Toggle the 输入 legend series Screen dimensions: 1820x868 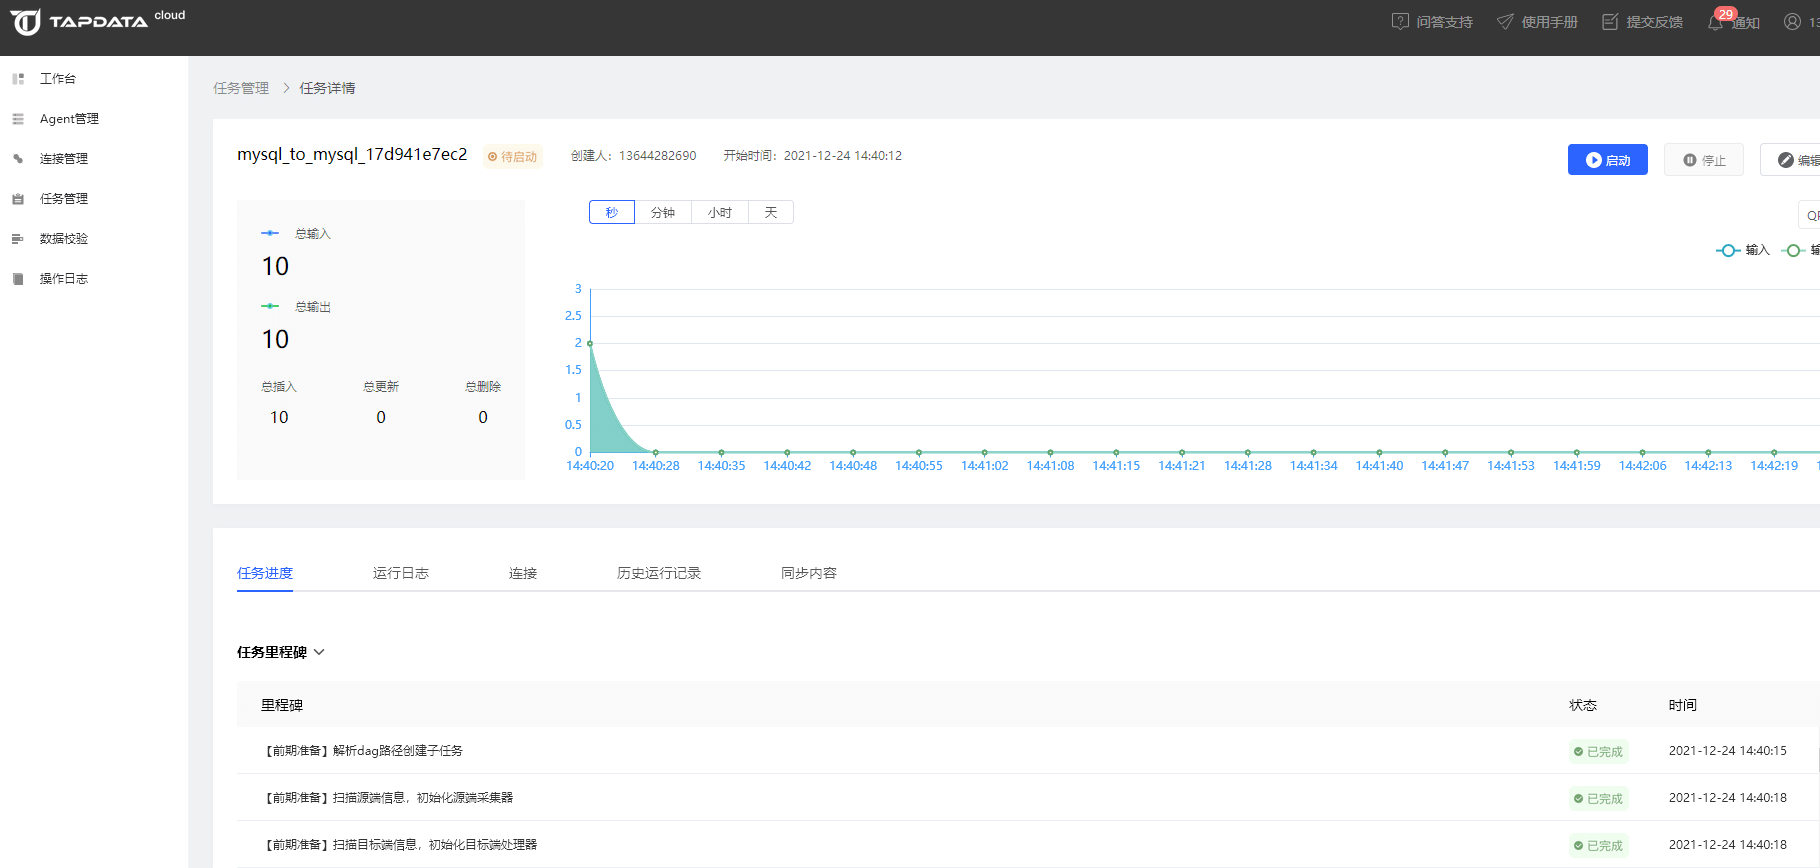tap(1743, 250)
